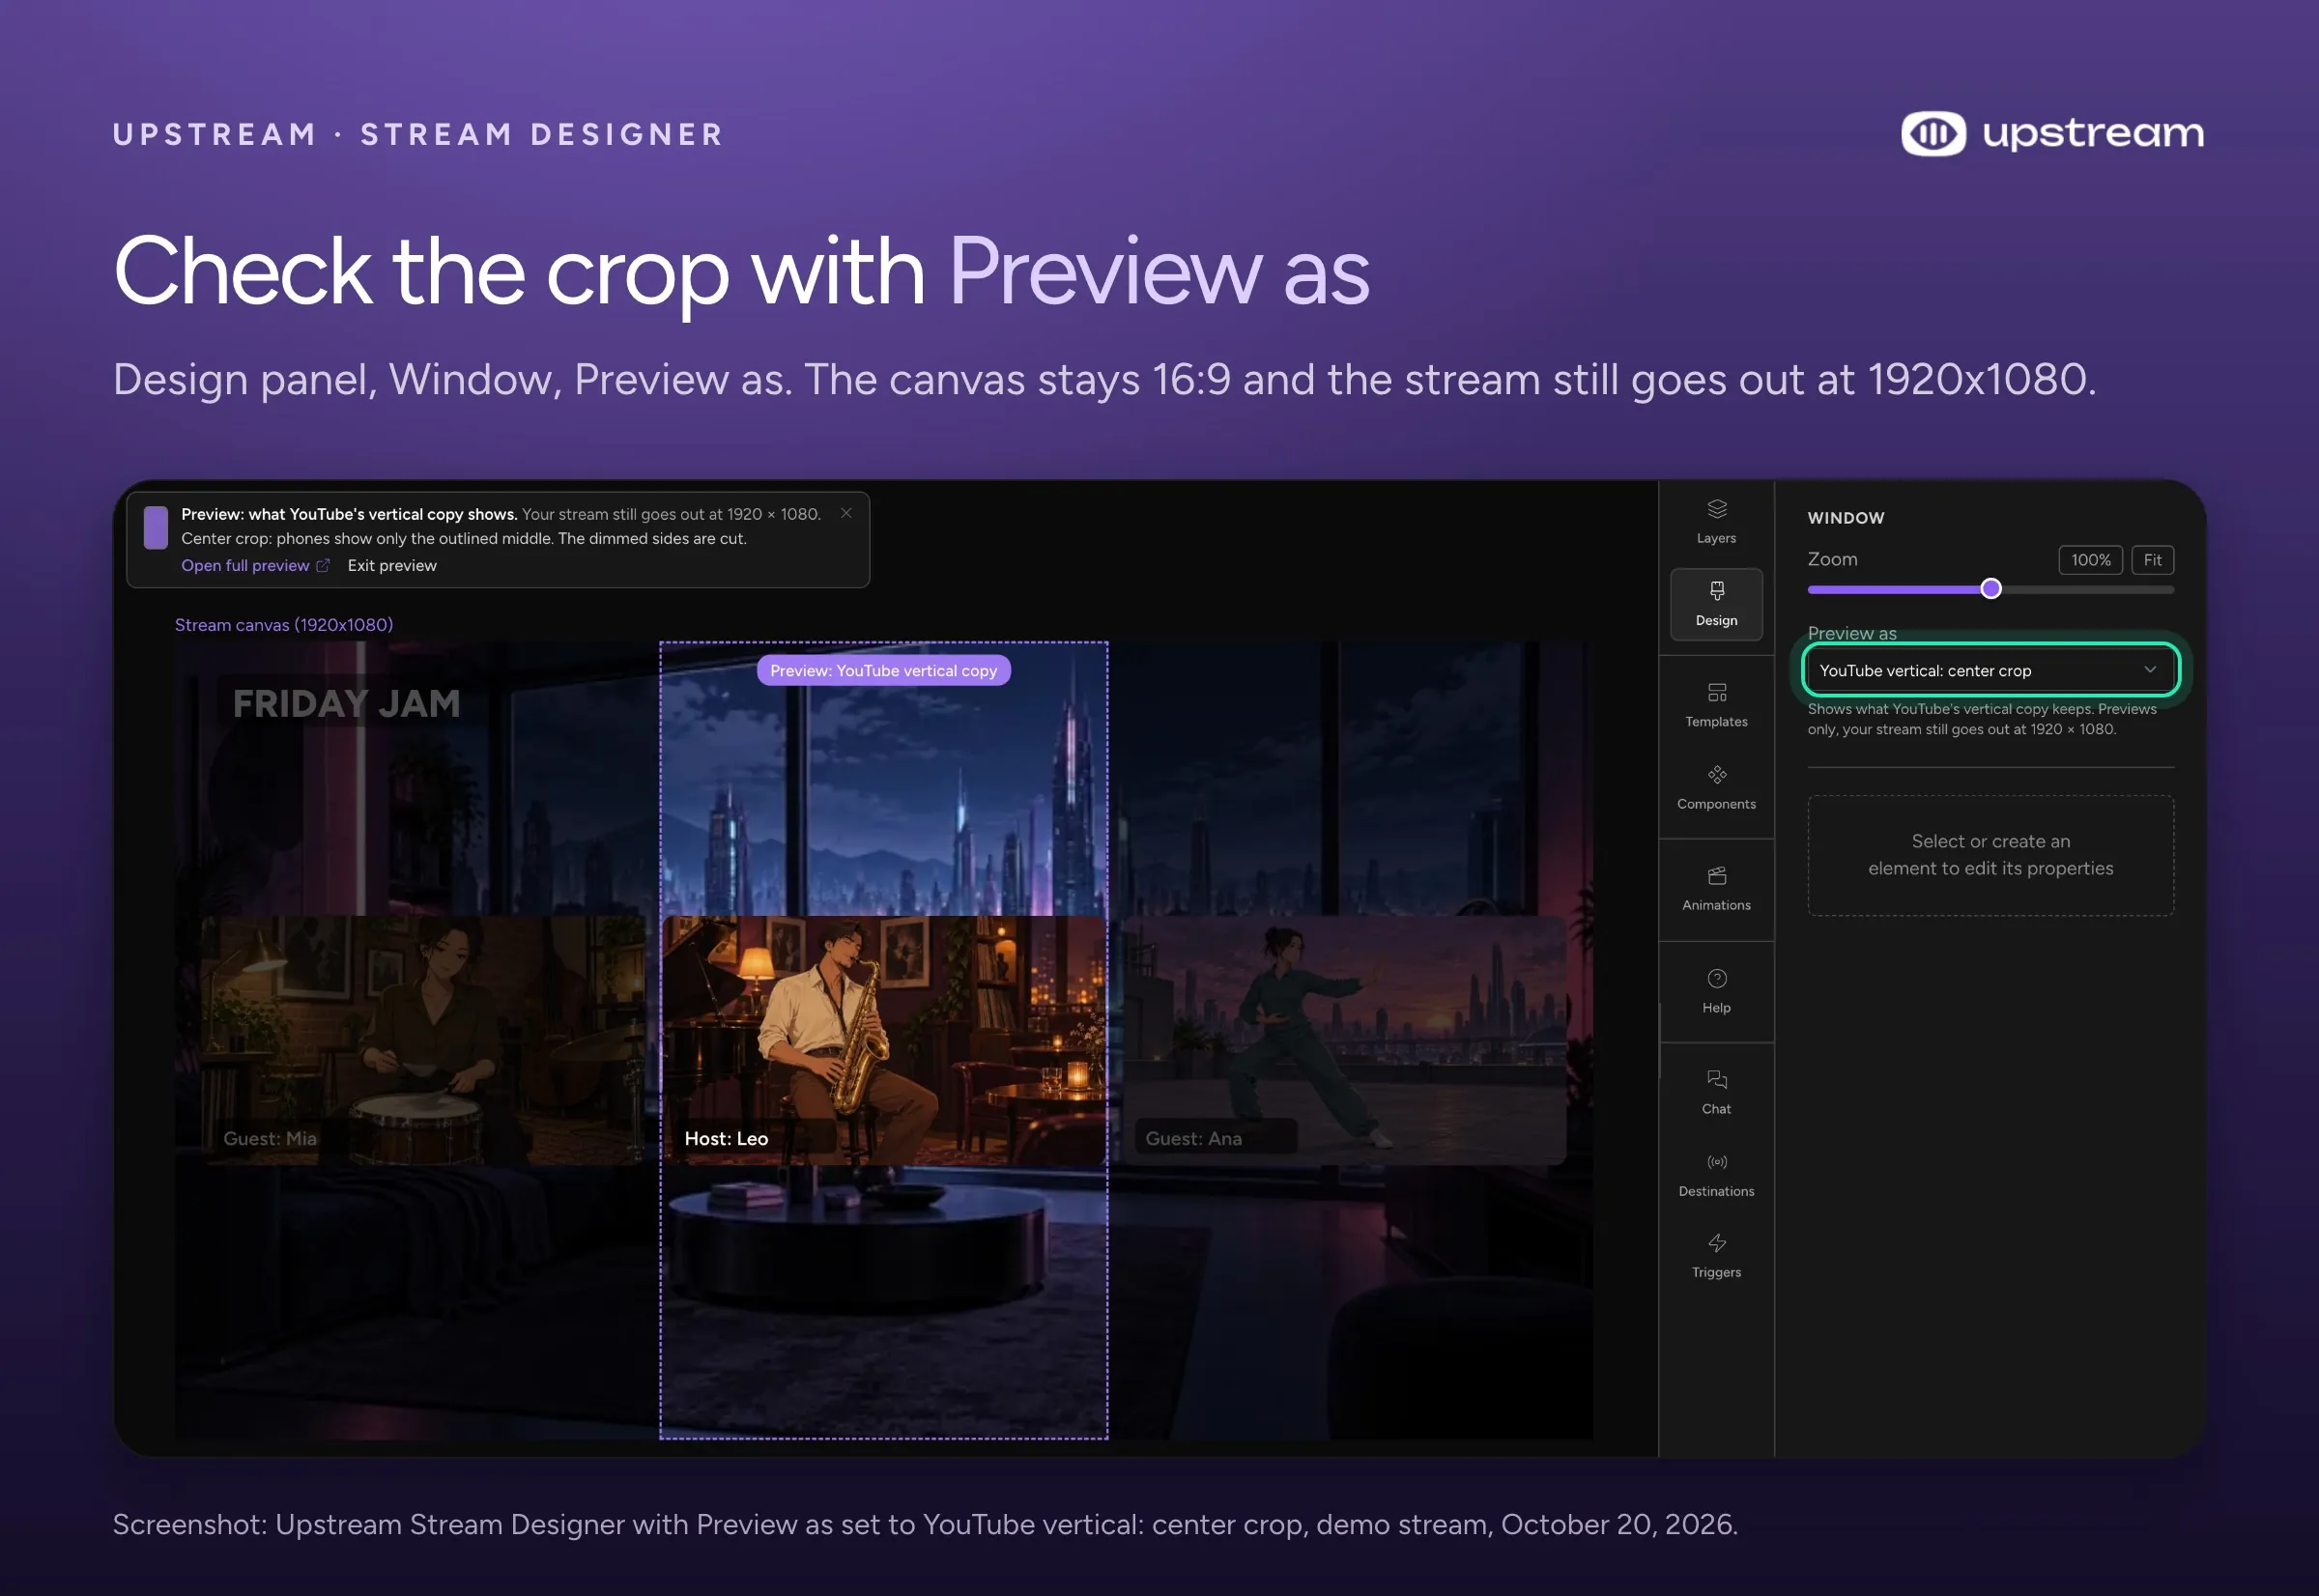Click the 'Preview: what YouTube's vertical copy shows' text

pos(349,514)
